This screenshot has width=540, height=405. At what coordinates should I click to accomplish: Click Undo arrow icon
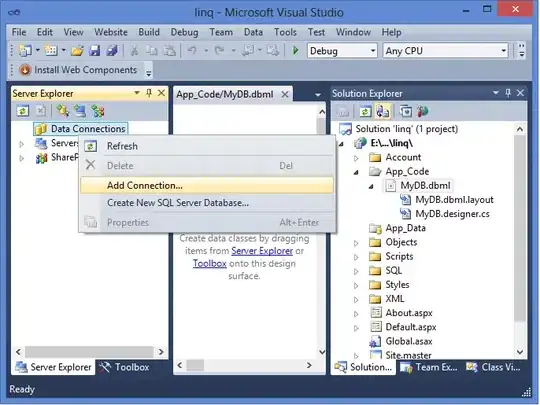point(192,51)
